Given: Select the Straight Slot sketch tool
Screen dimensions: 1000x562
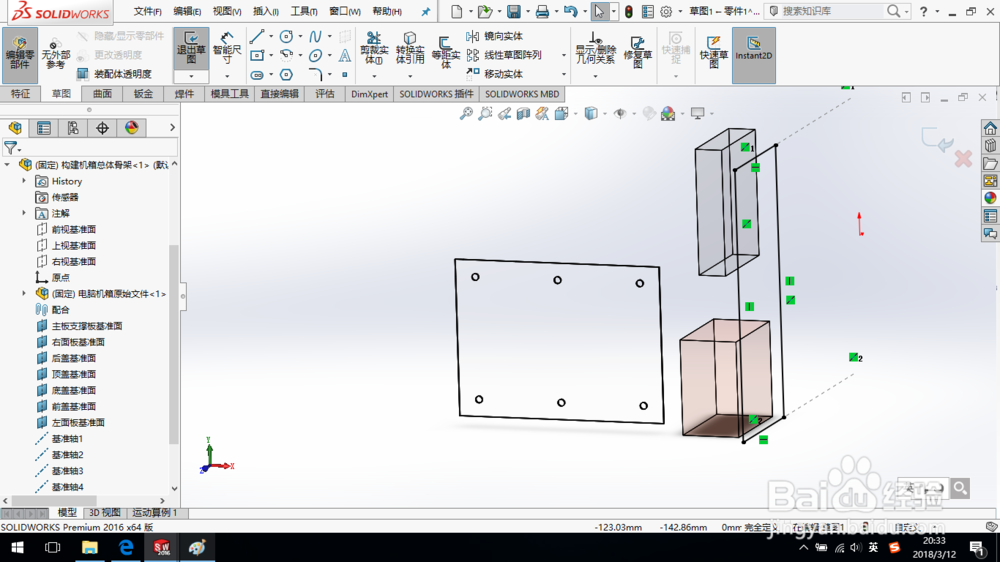Looking at the screenshot, I should pos(256,75).
